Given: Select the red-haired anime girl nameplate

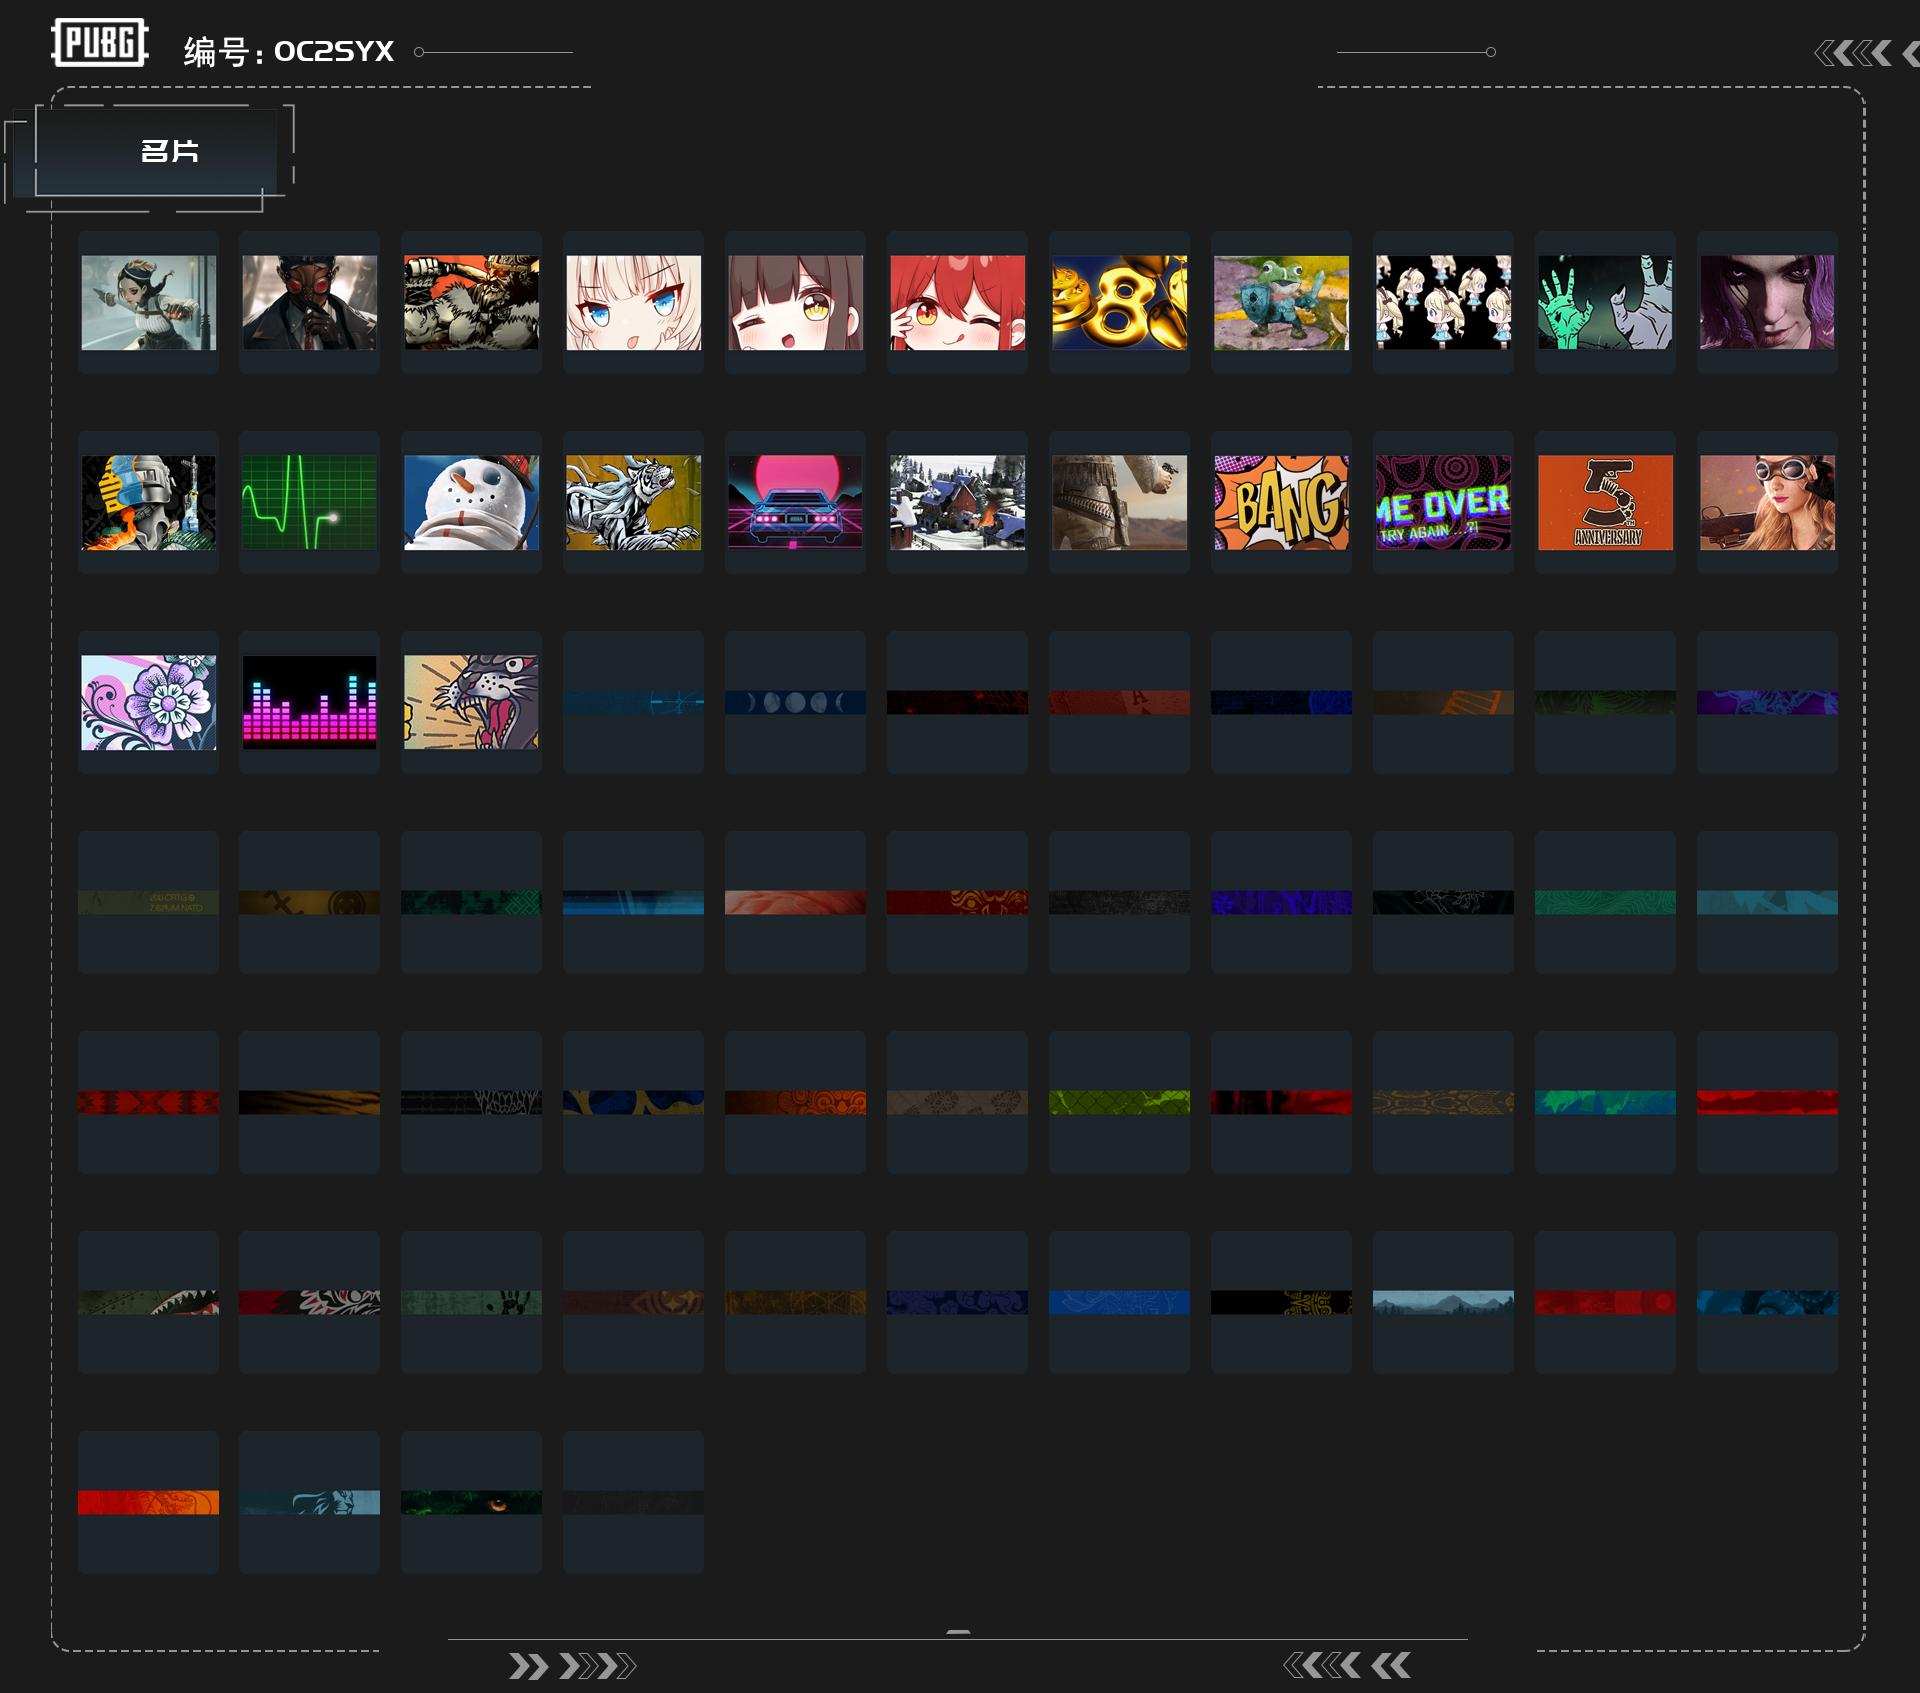Looking at the screenshot, I should 958,302.
